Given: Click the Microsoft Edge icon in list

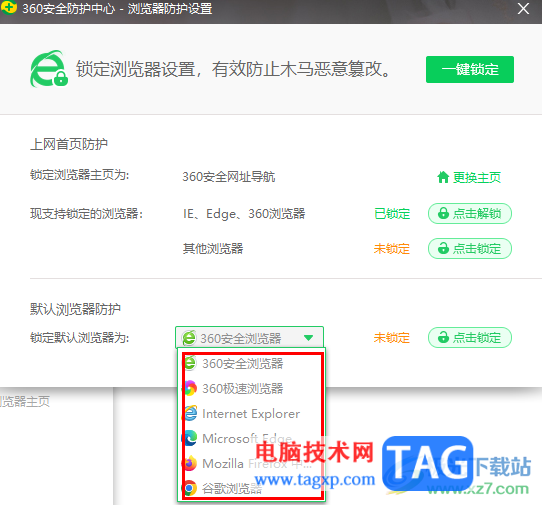Looking at the screenshot, I should pyautogui.click(x=190, y=438).
